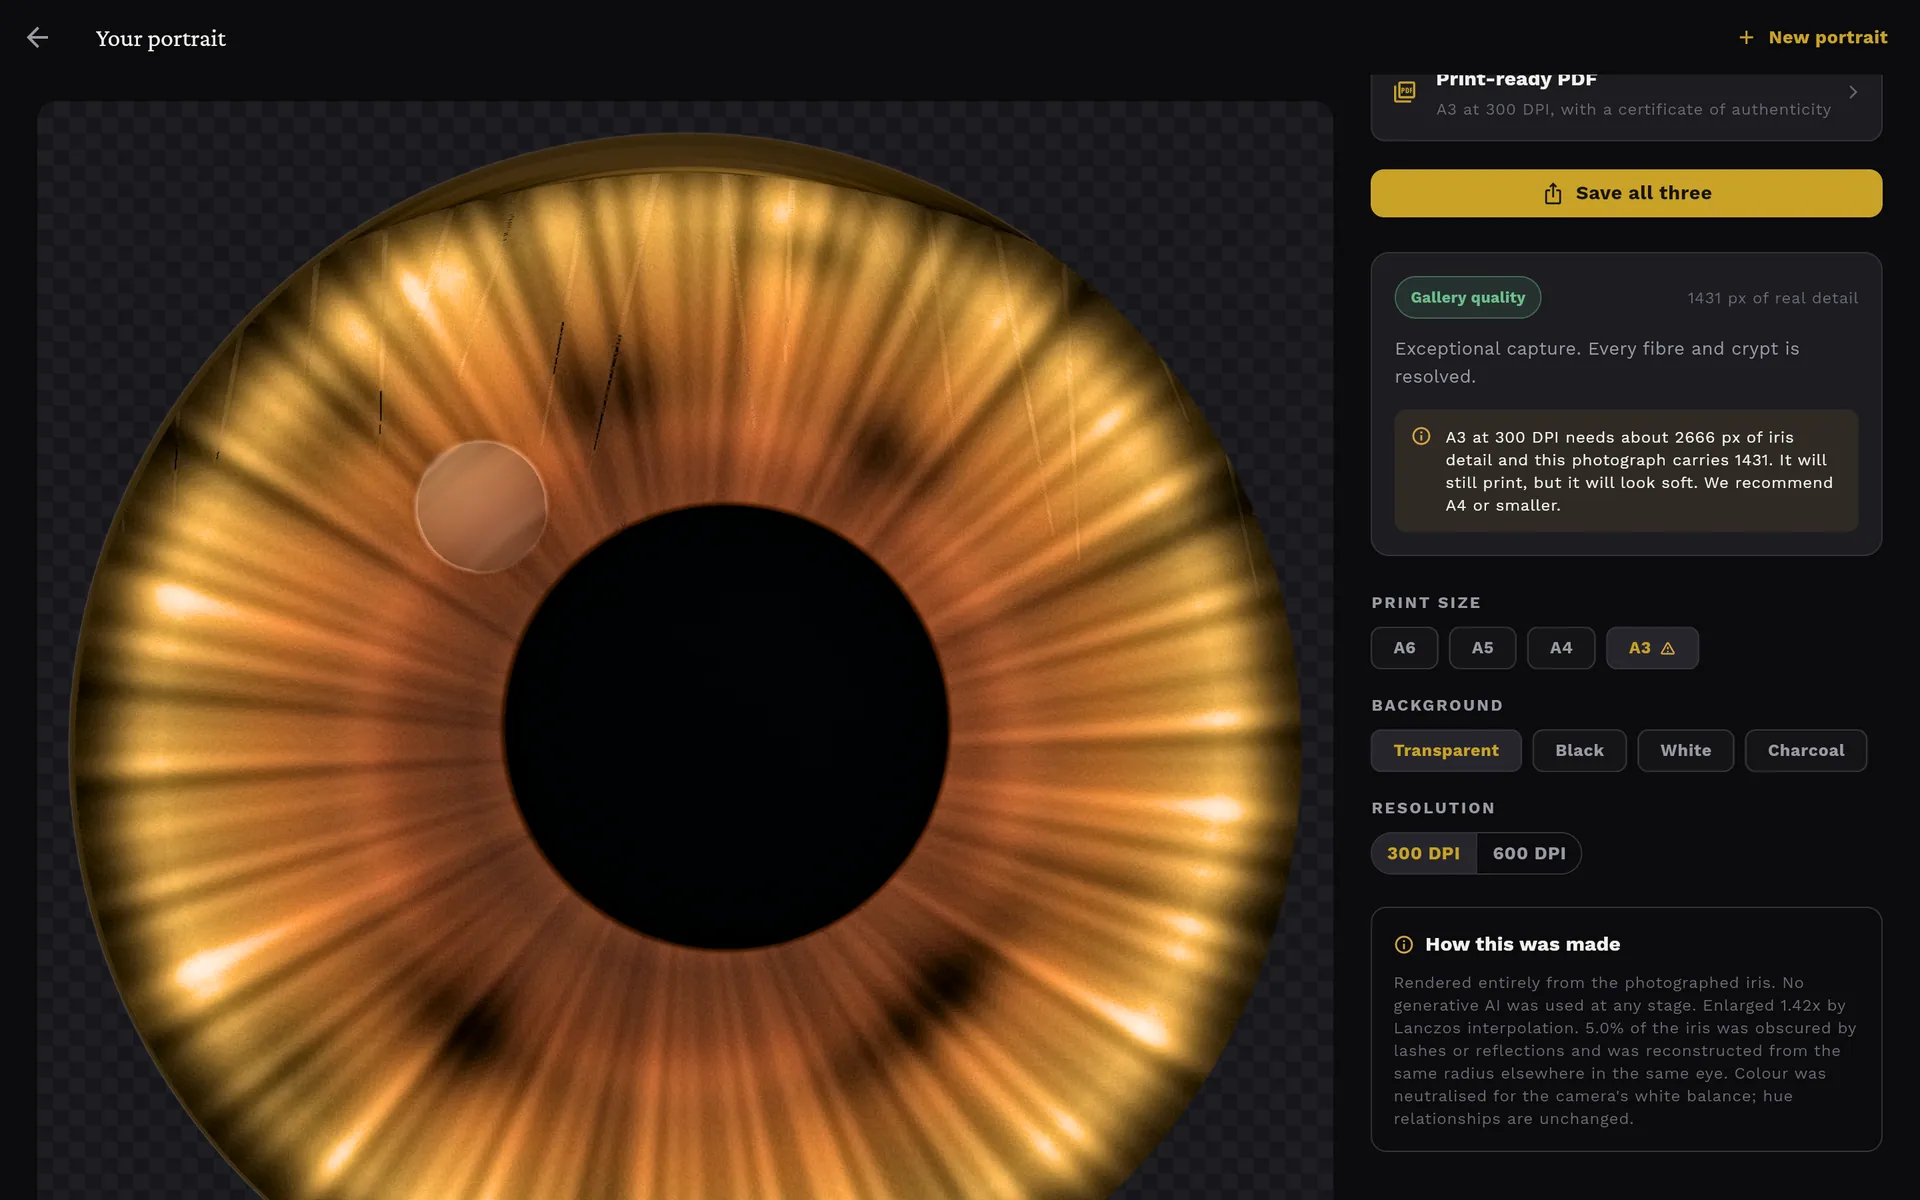Click info icon beside How this was made

tap(1404, 944)
